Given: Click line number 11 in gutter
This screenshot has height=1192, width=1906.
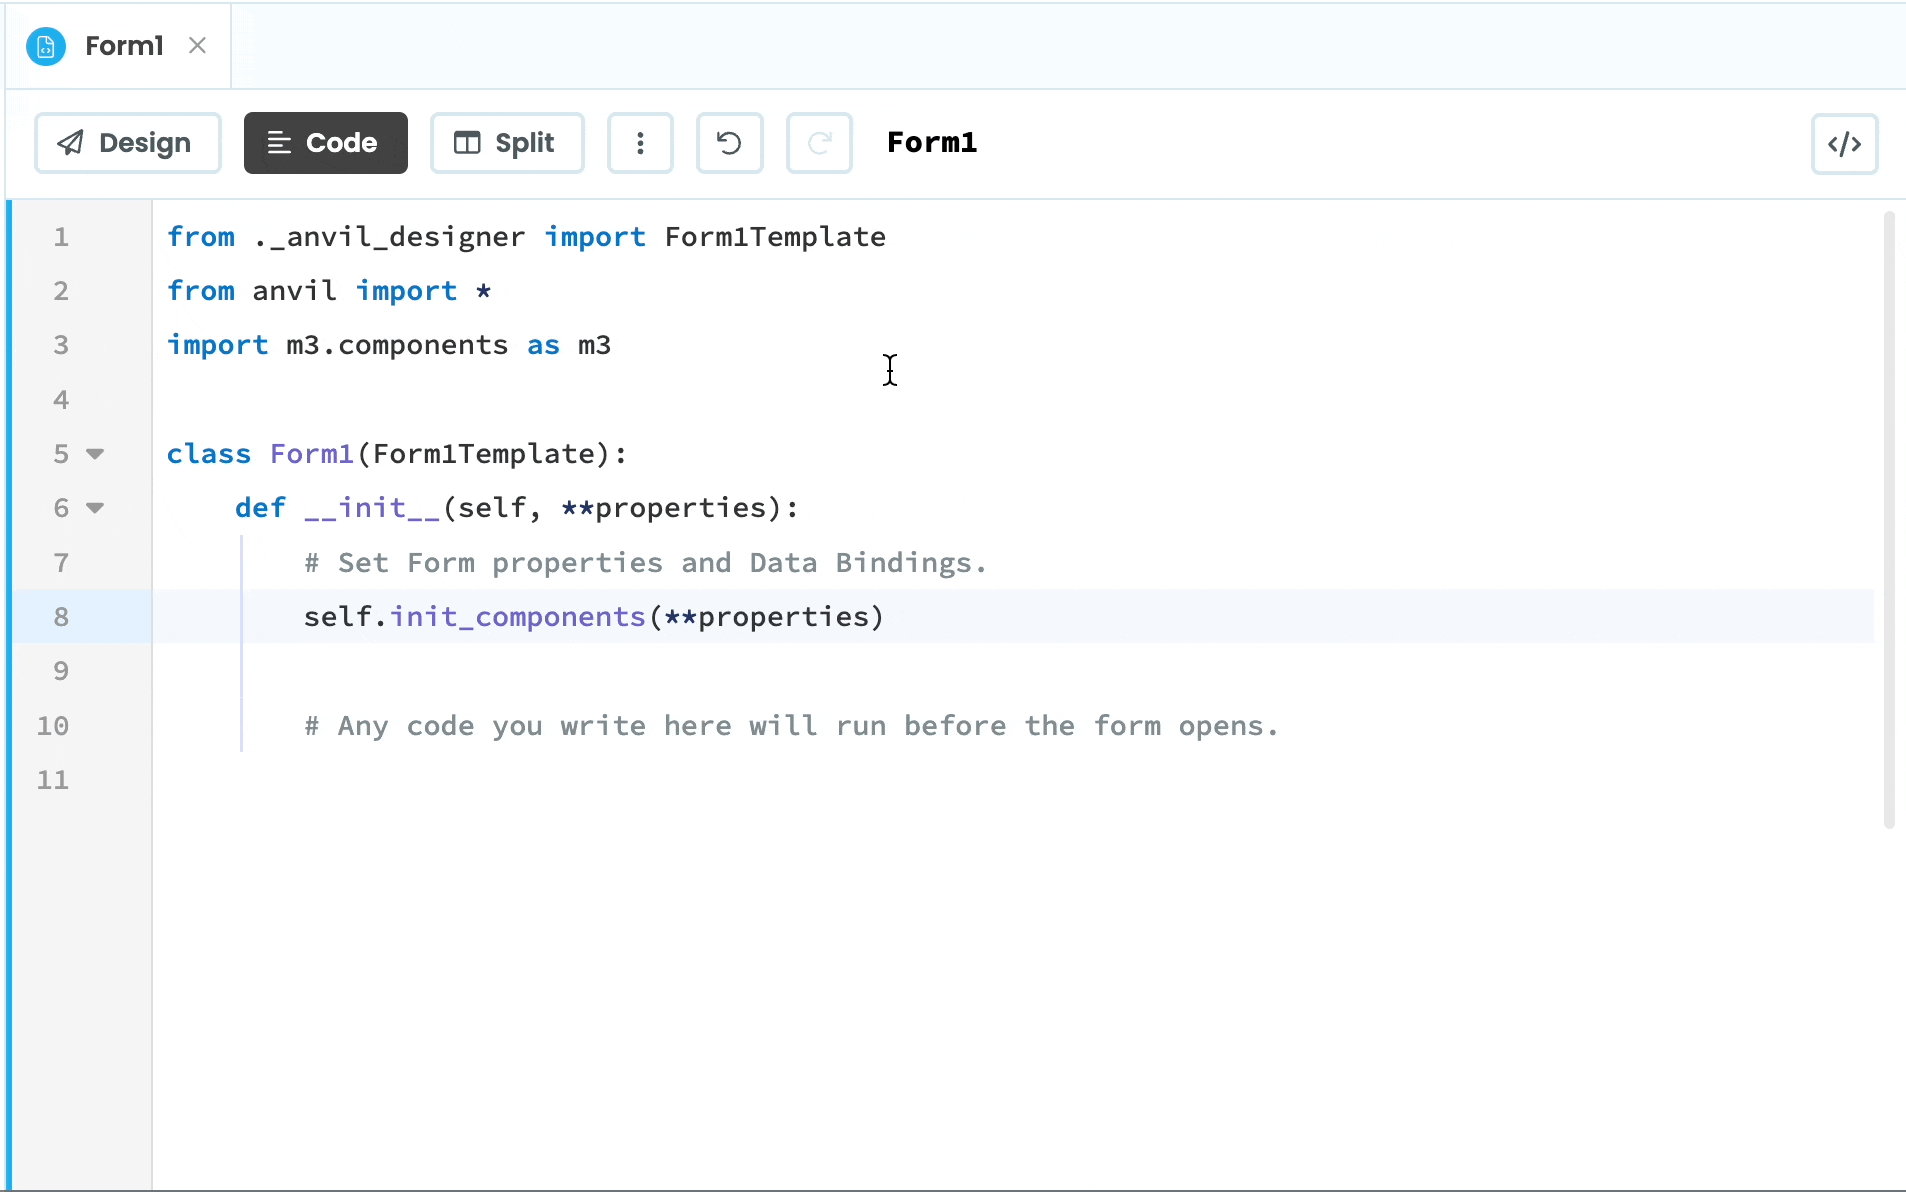Looking at the screenshot, I should pos(53,780).
